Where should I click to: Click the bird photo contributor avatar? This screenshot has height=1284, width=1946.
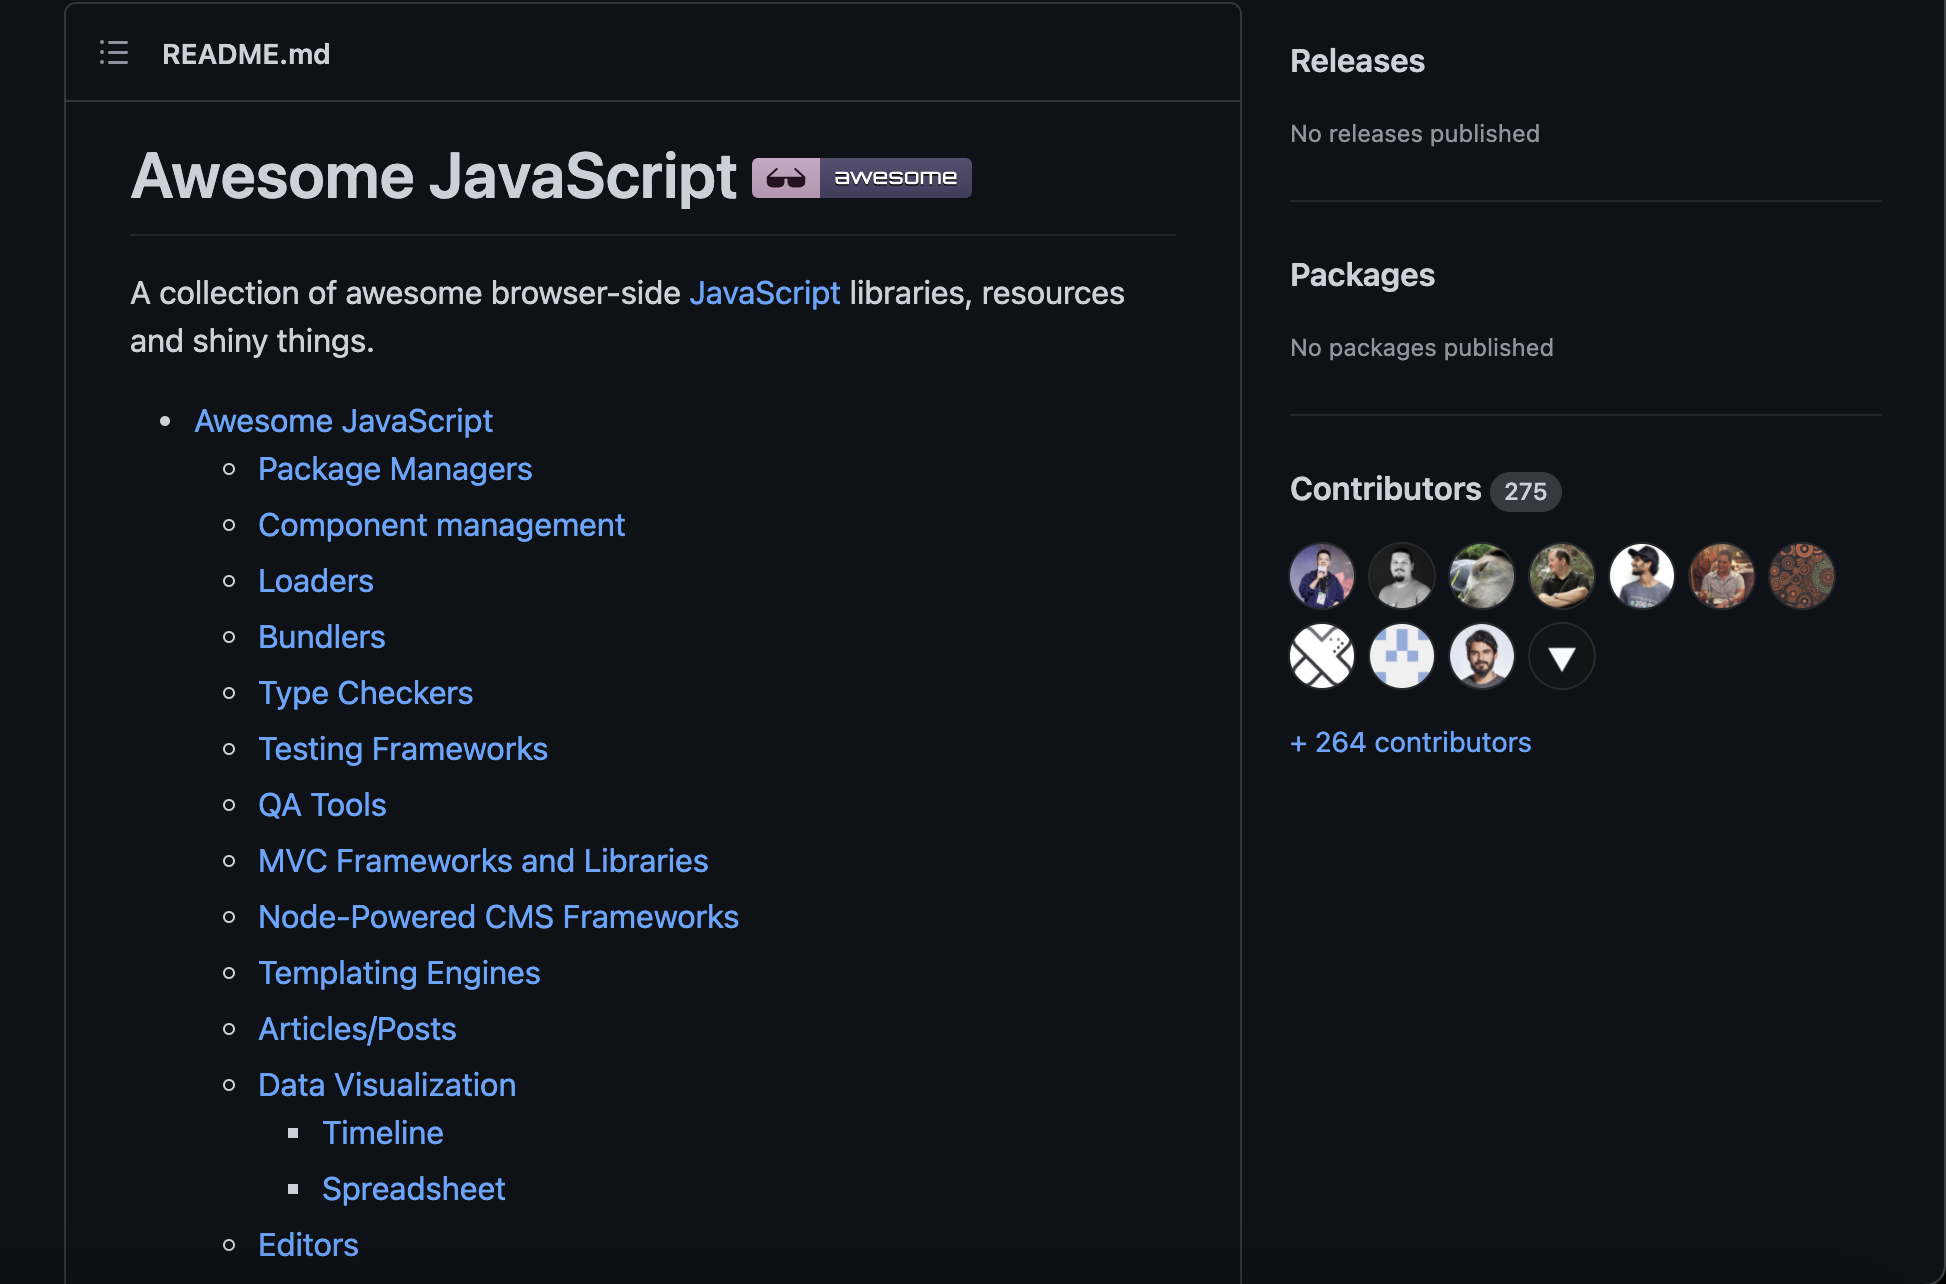(1482, 576)
